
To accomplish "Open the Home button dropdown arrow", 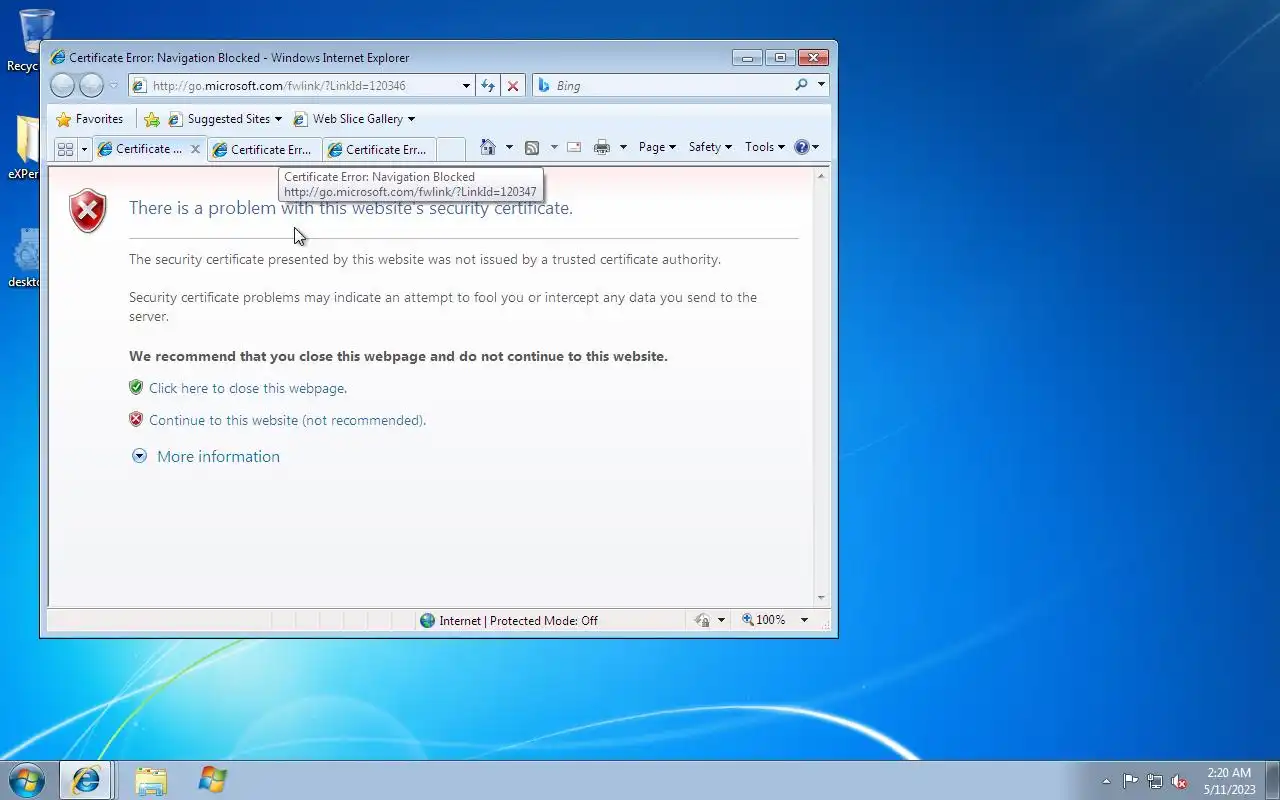I will [509, 147].
